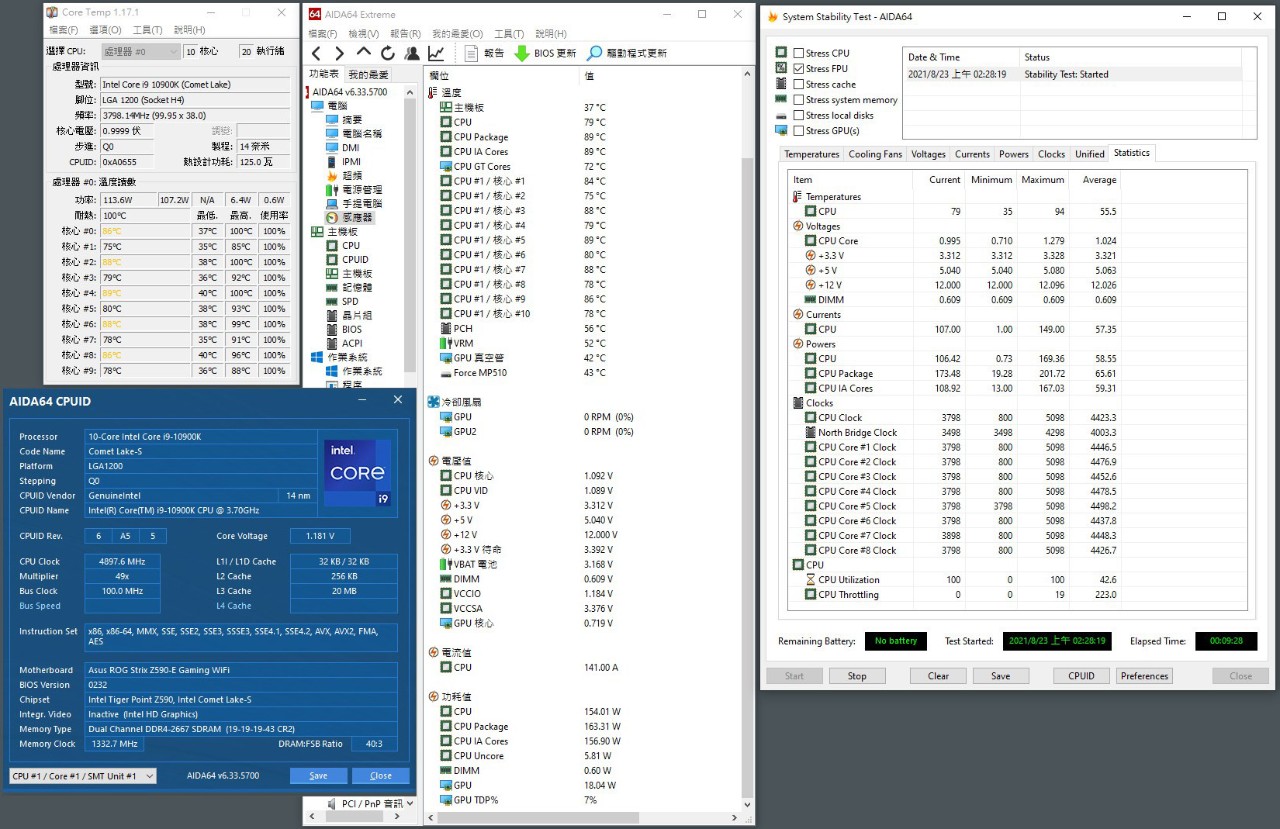The height and width of the screenshot is (829, 1280).
Task: Click AIDA64 tree vertical scrollbar thumb
Action: [410, 235]
